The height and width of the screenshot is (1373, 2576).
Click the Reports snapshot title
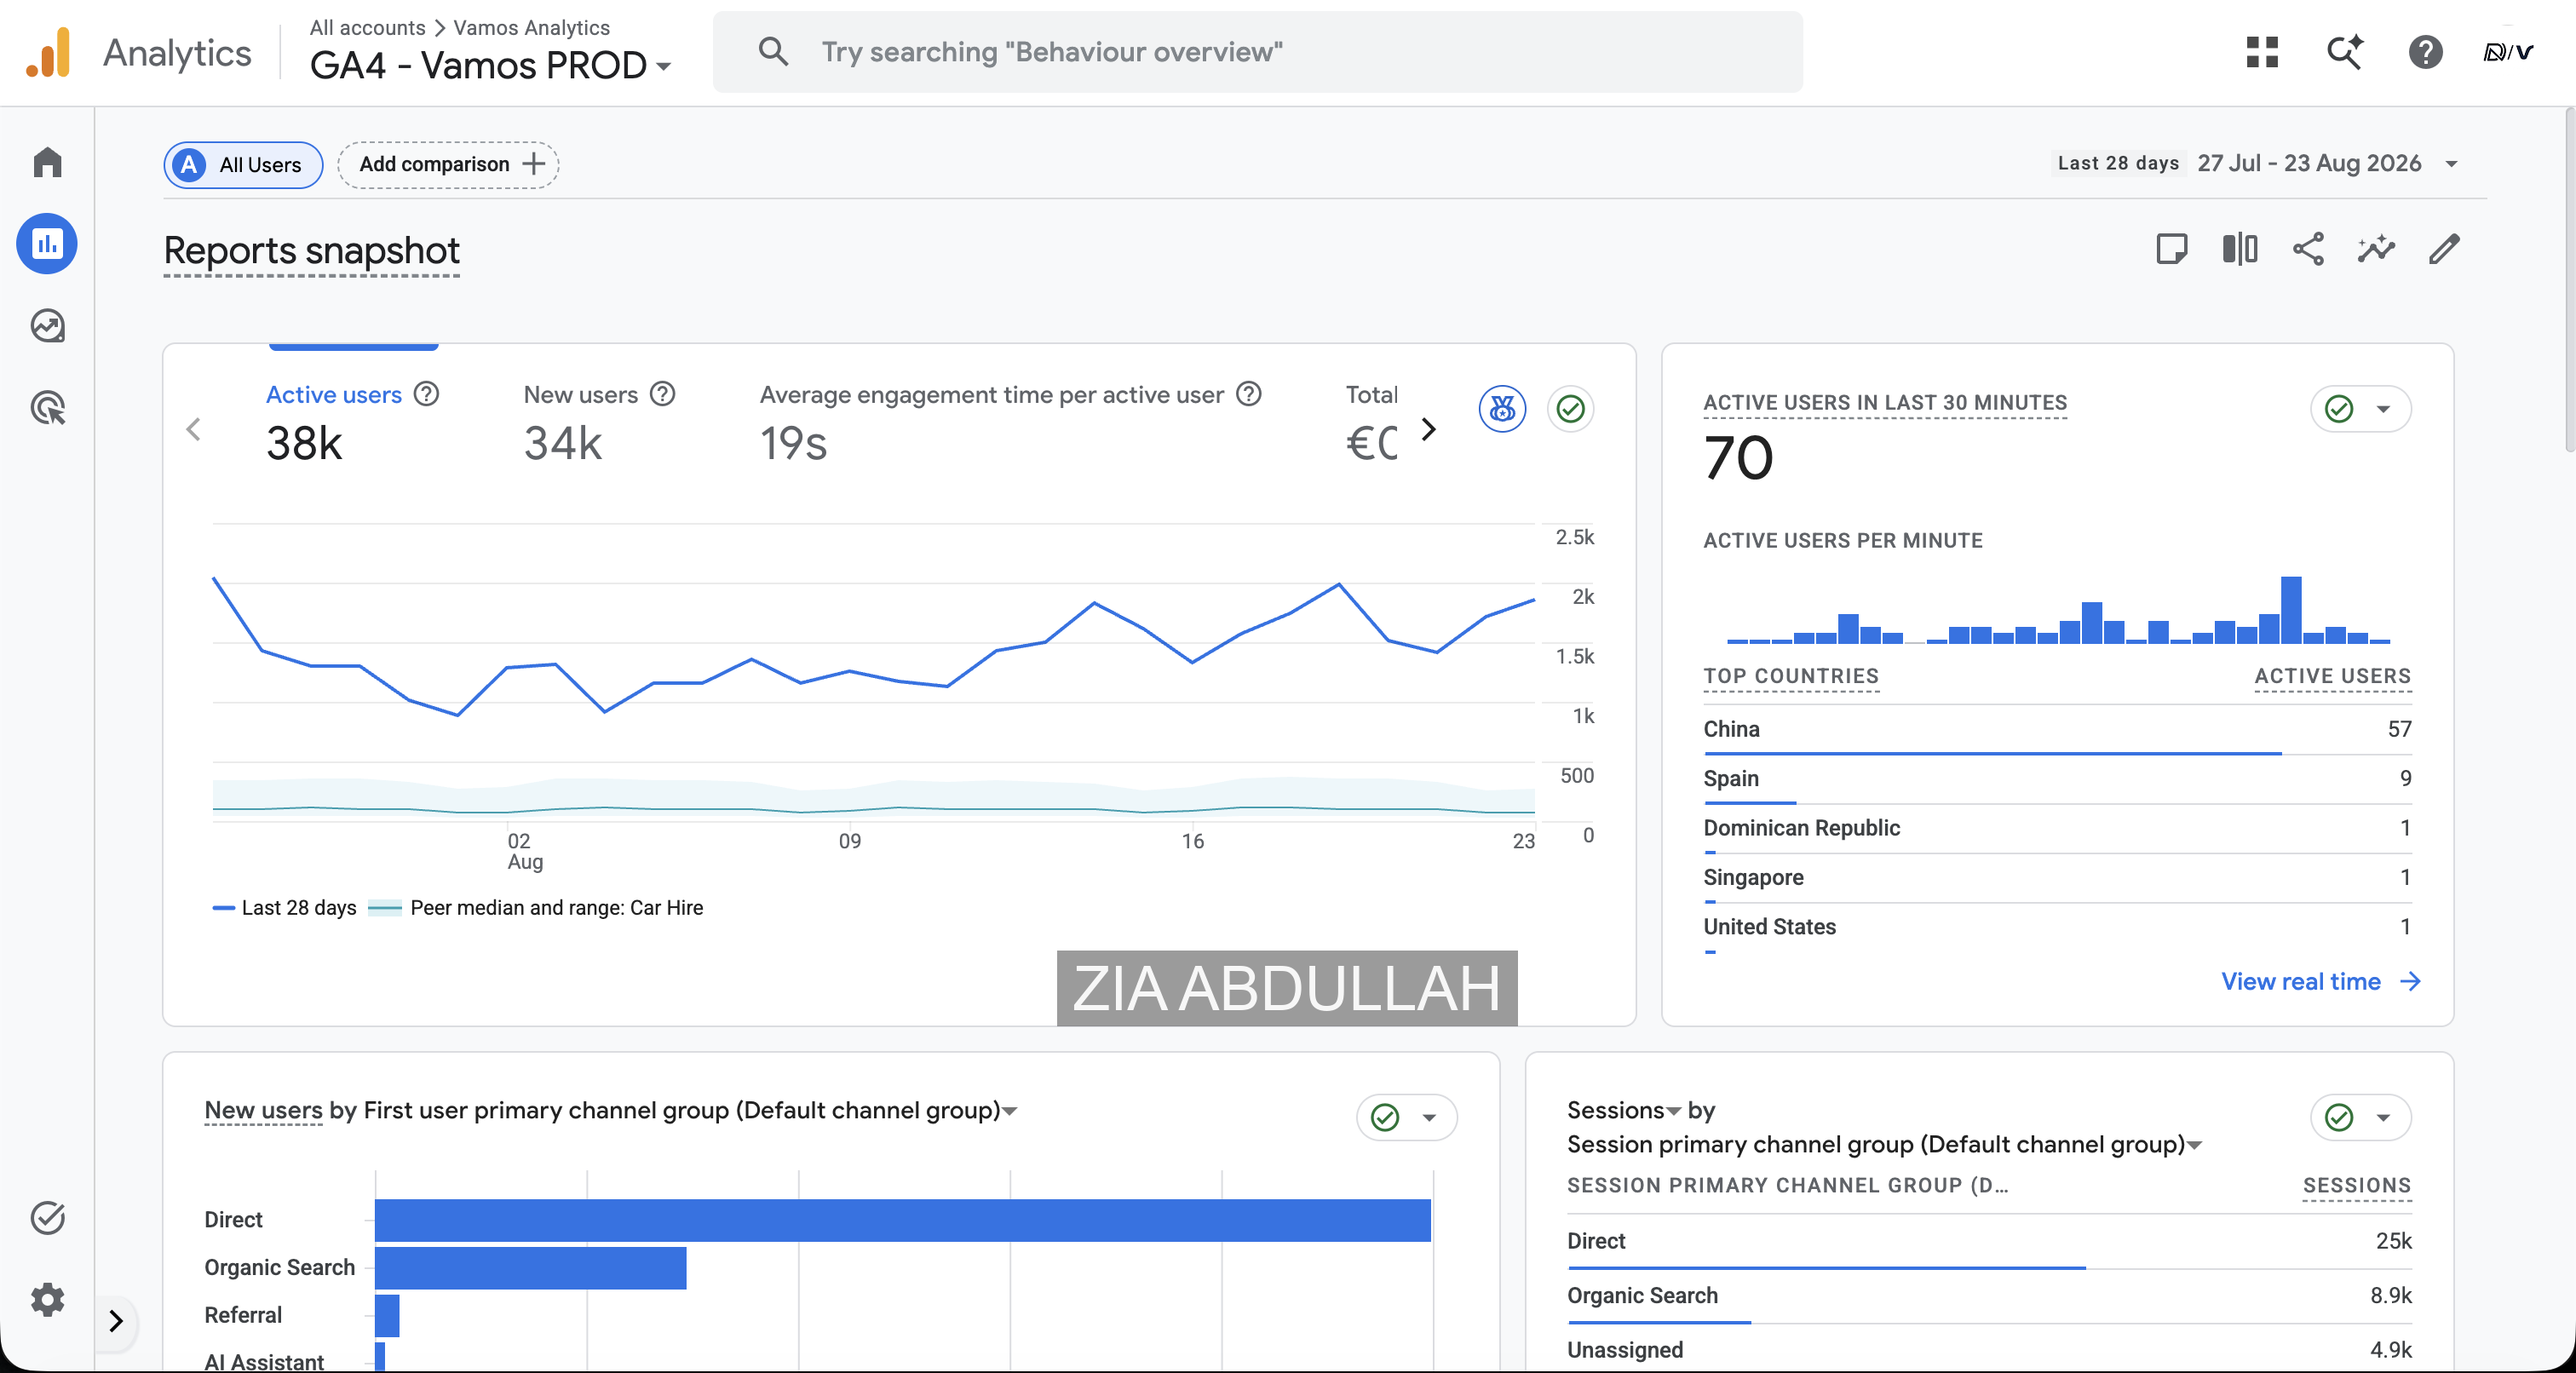311,250
